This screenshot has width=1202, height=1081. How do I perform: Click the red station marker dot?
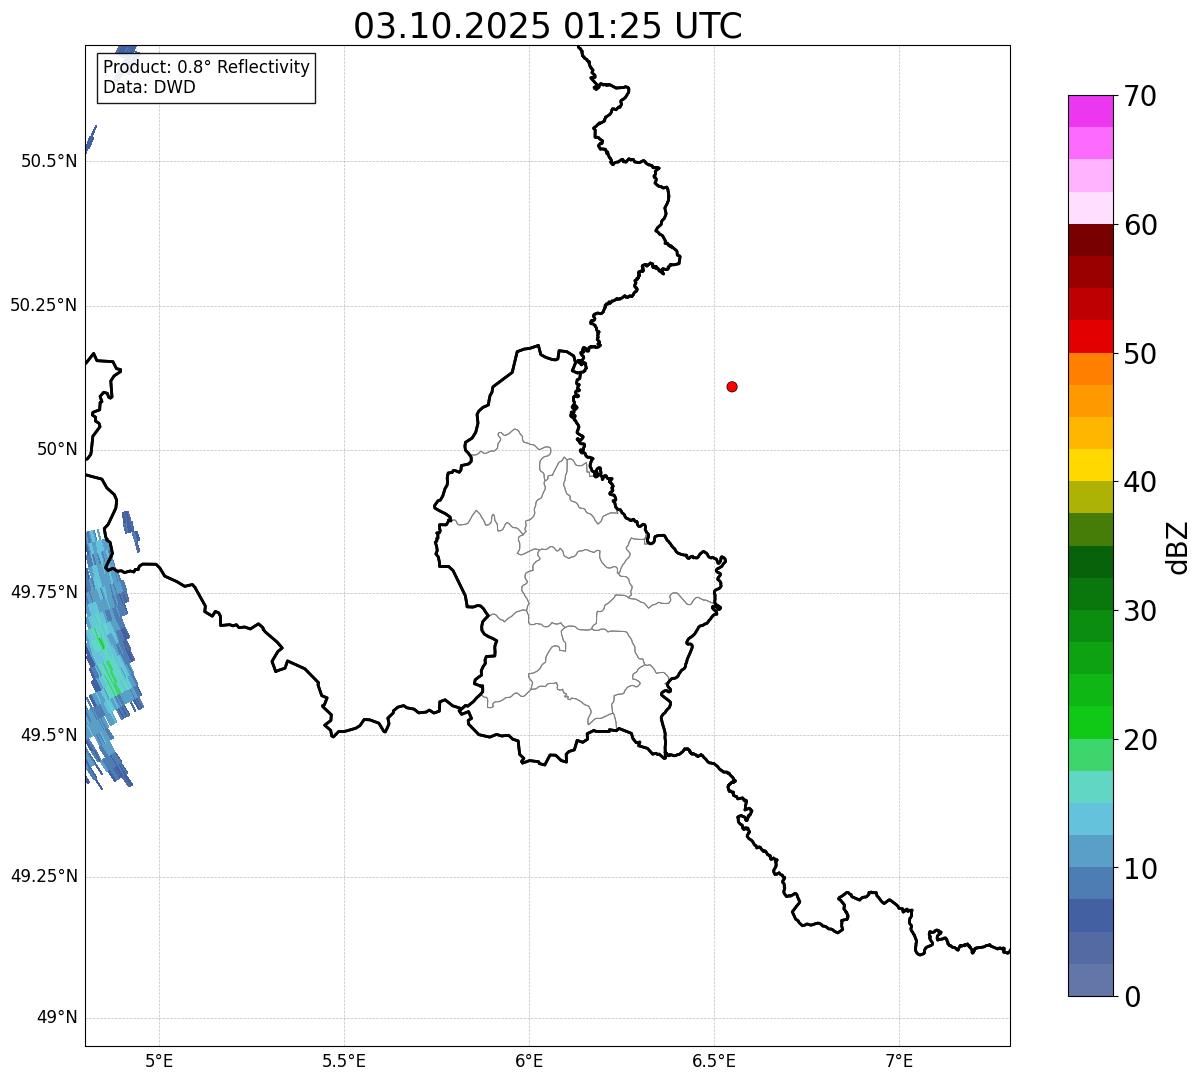click(732, 386)
